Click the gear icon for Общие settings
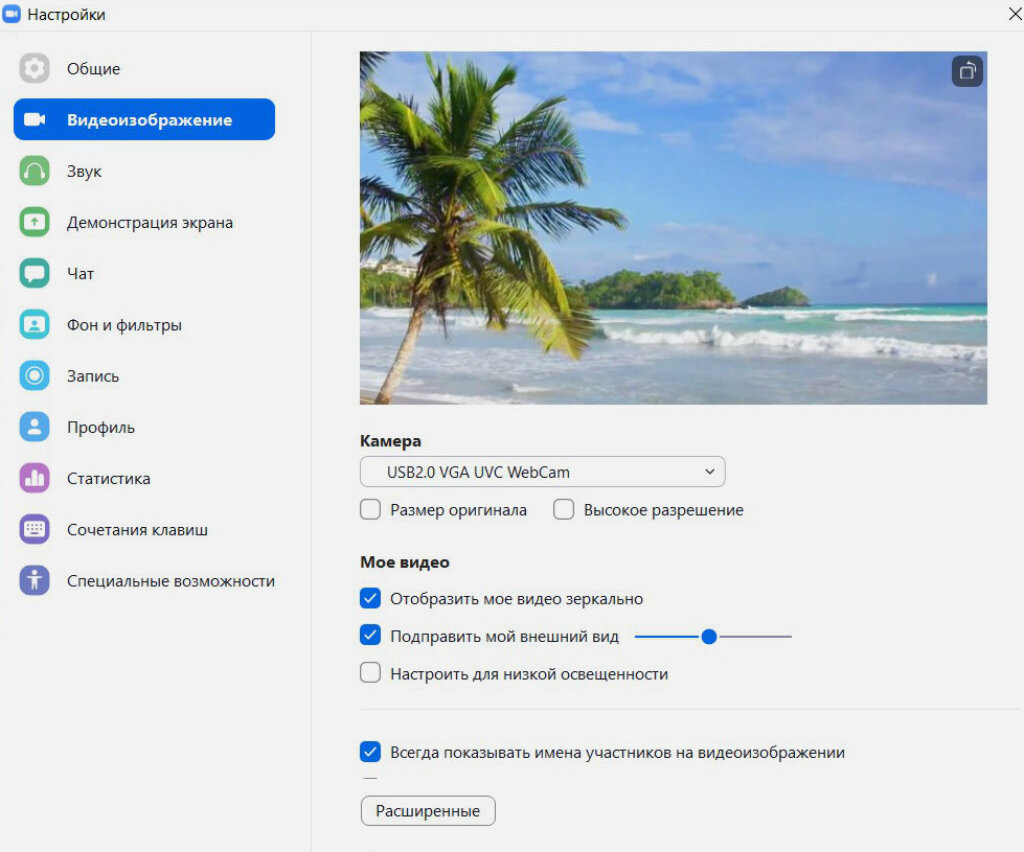The width and height of the screenshot is (1024, 852). point(34,69)
